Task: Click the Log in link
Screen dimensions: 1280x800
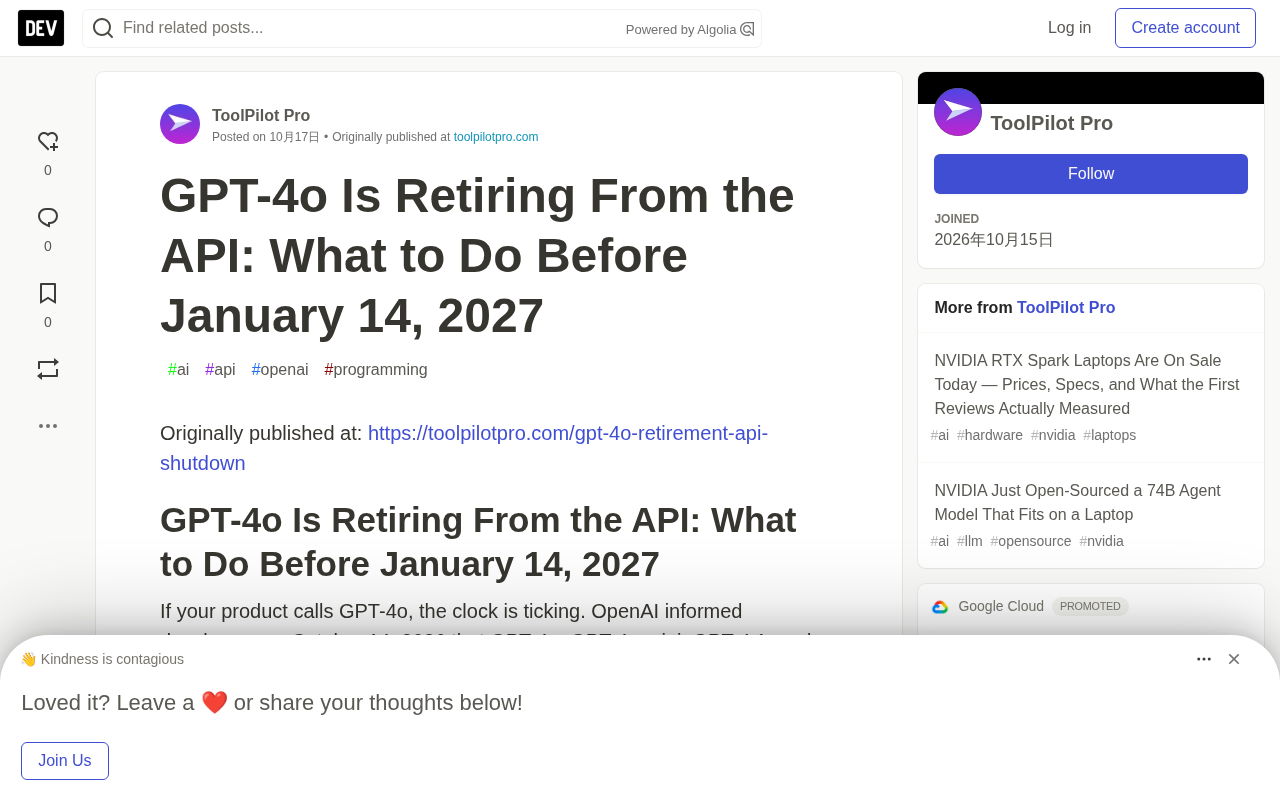Action: pyautogui.click(x=1069, y=28)
